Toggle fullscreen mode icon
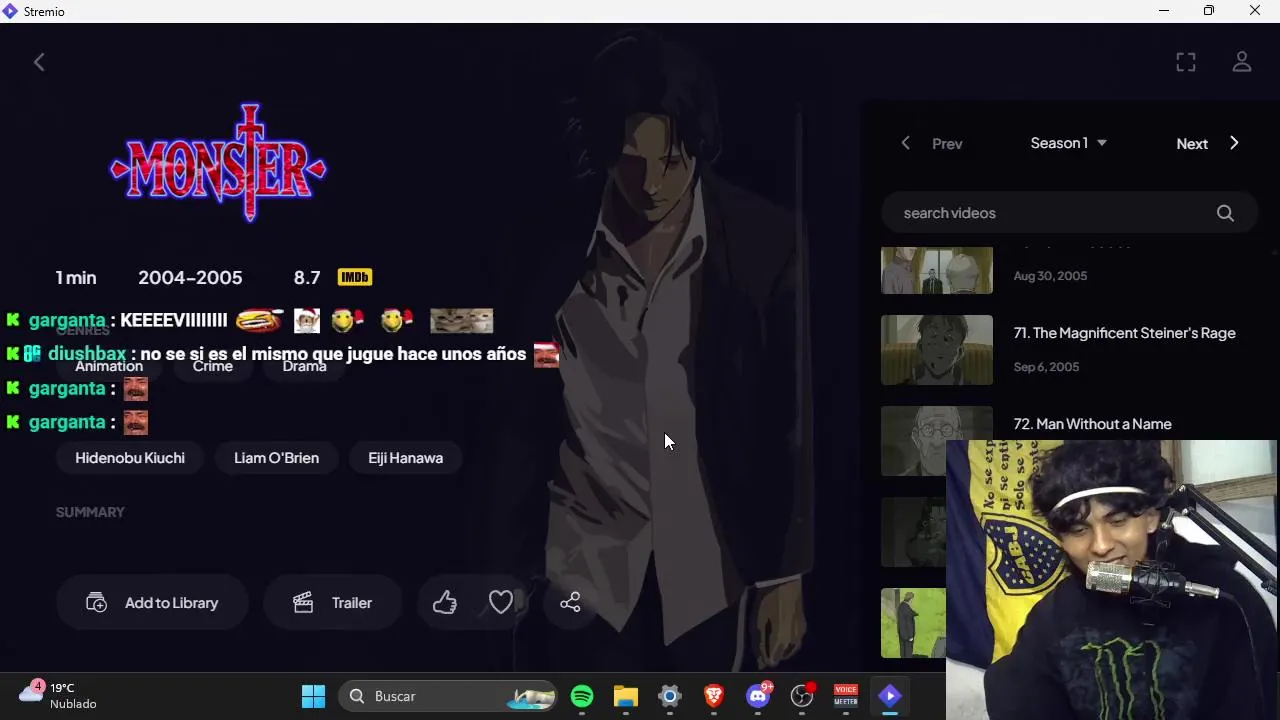This screenshot has width=1280, height=720. [1186, 62]
